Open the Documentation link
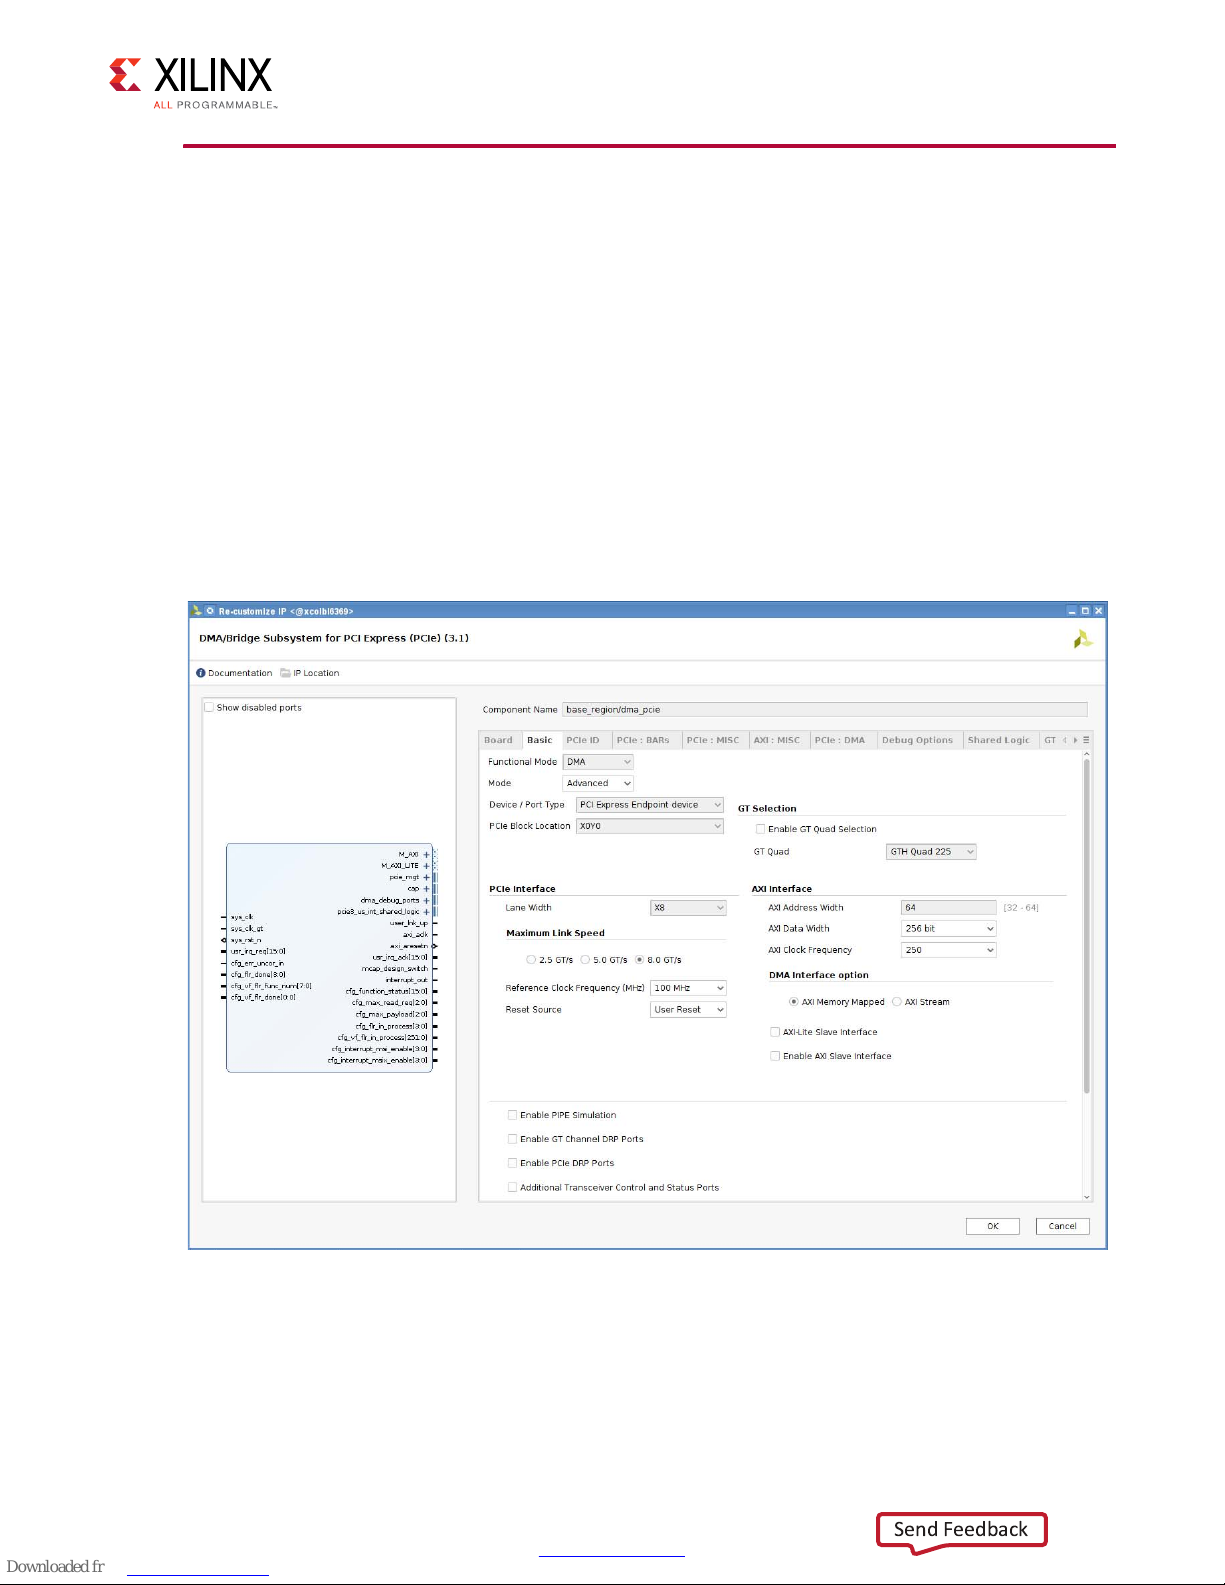1225x1585 pixels. [240, 673]
